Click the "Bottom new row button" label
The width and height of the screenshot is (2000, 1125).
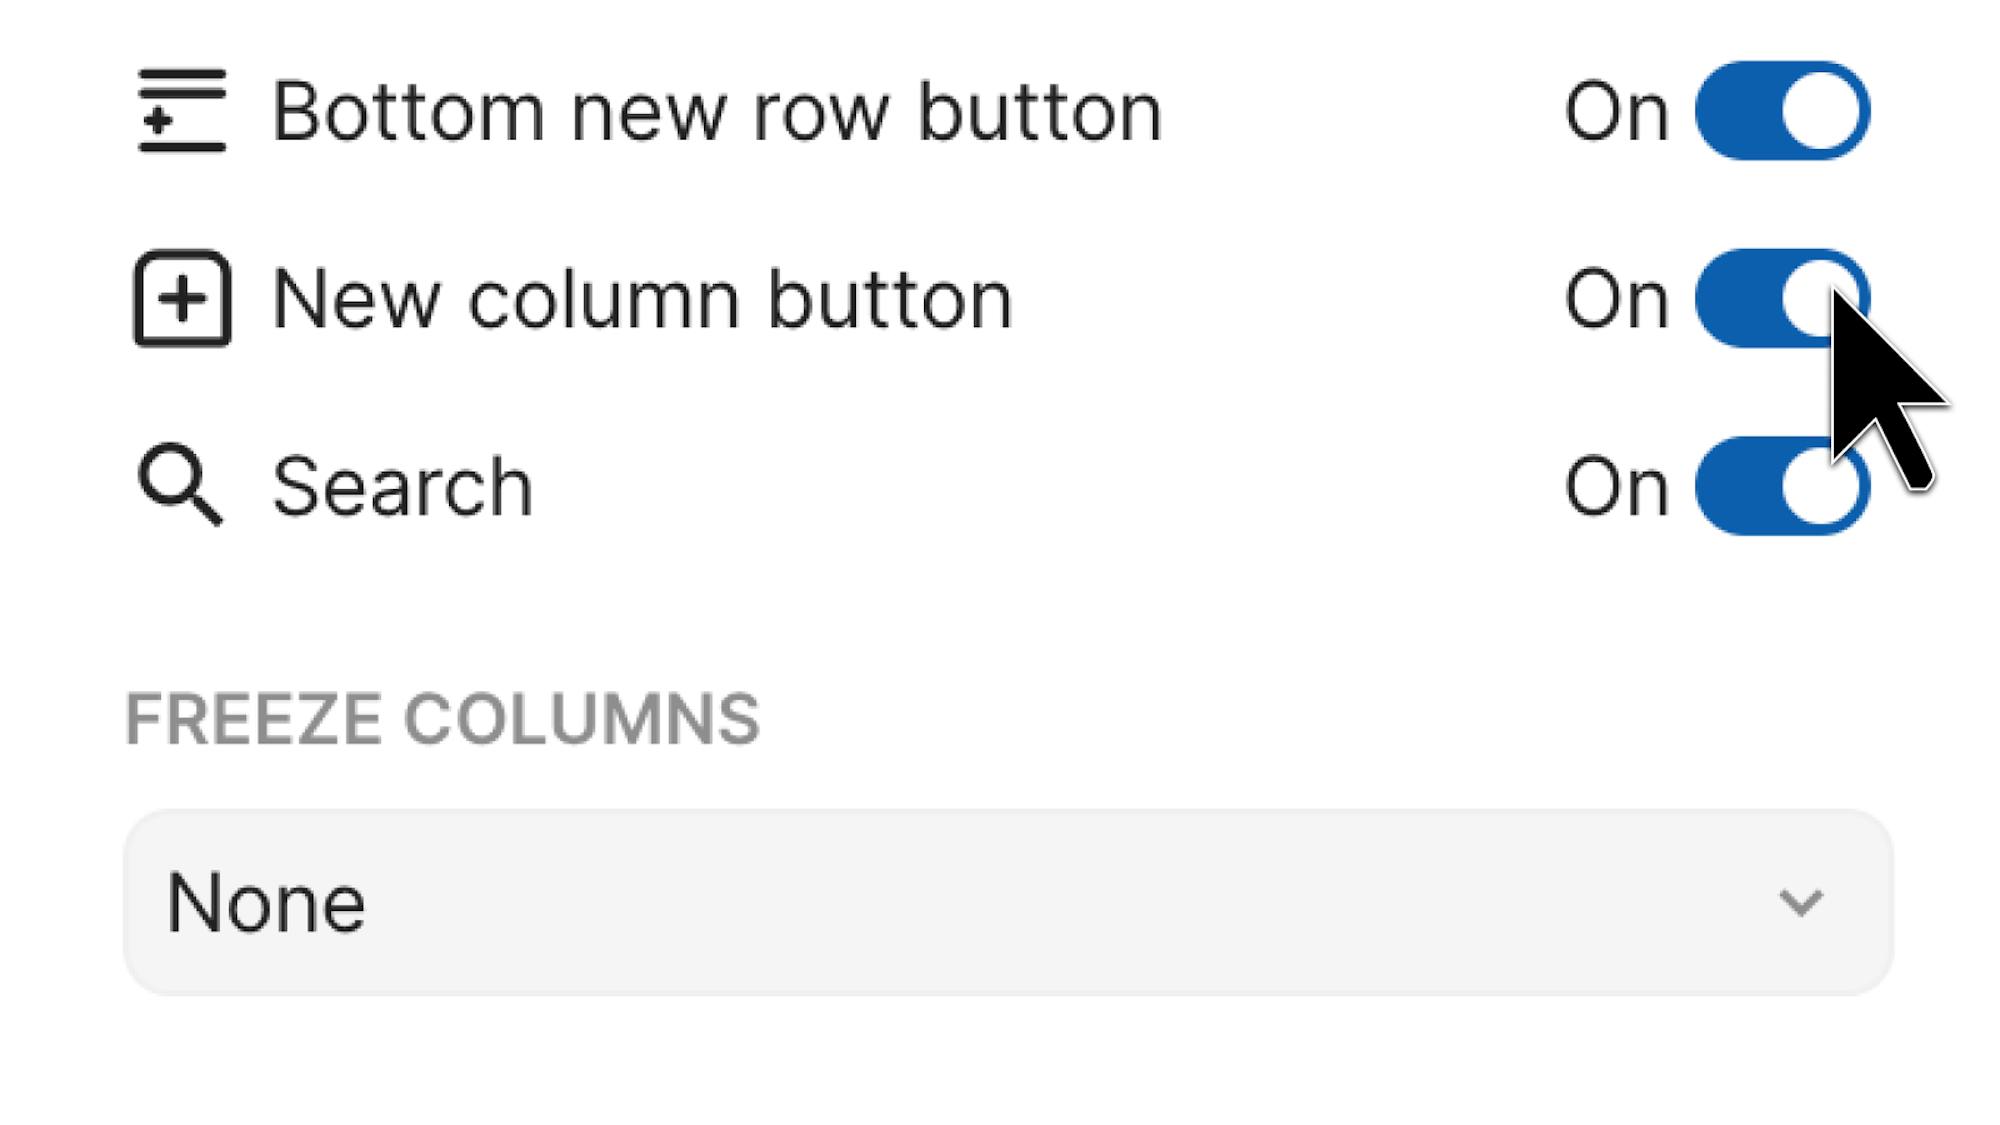(716, 111)
